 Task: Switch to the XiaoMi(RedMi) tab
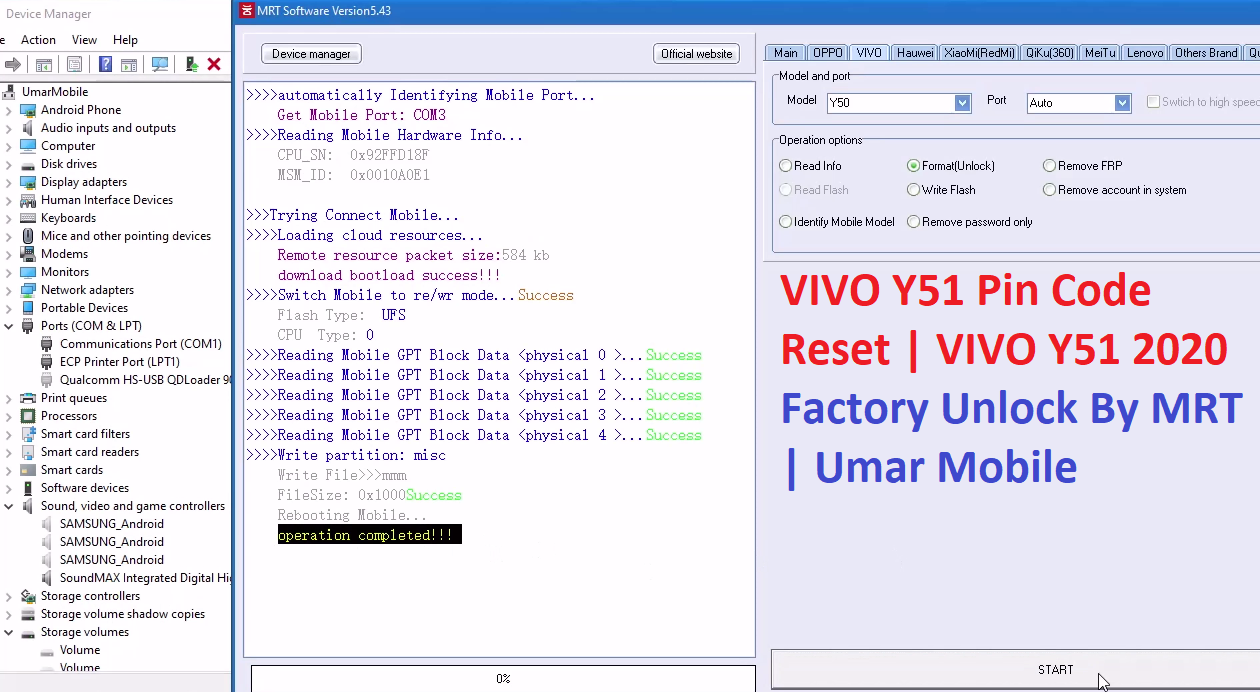coord(978,53)
